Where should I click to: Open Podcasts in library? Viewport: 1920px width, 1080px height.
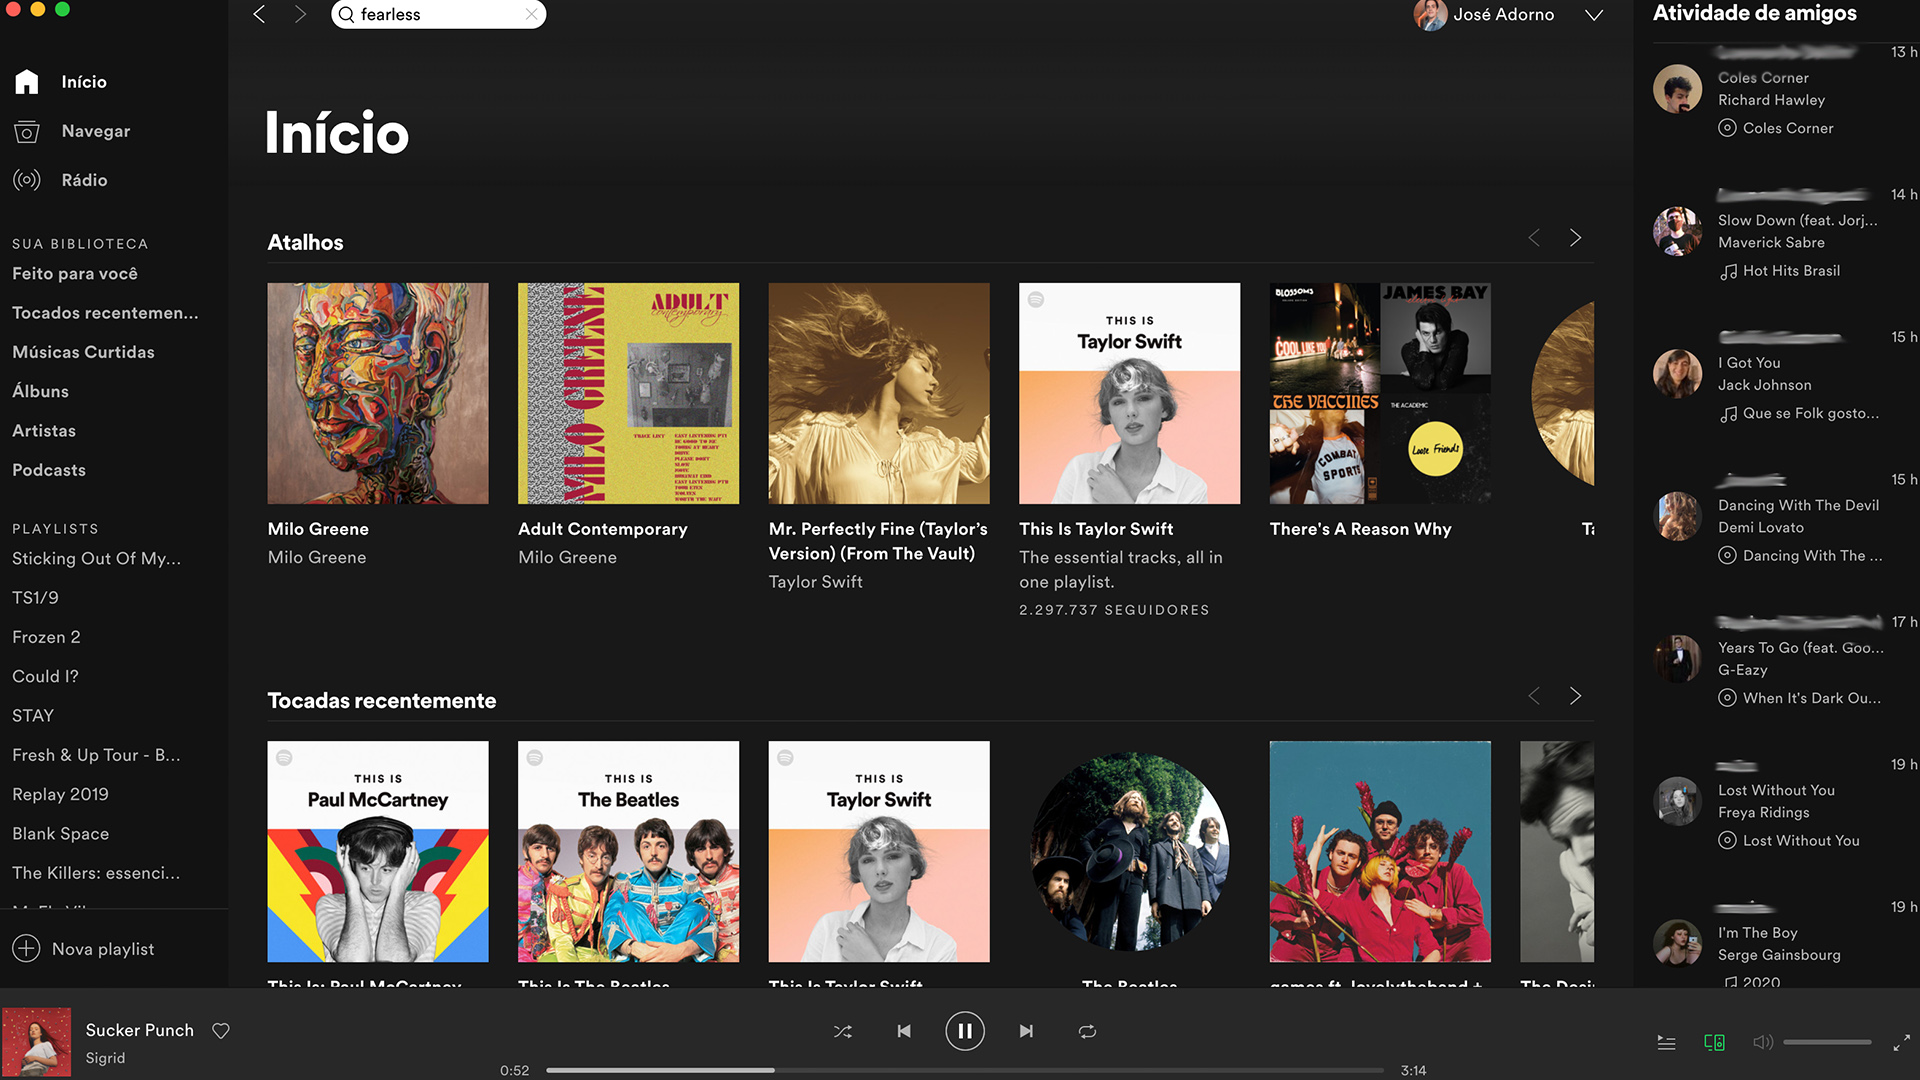pyautogui.click(x=49, y=470)
